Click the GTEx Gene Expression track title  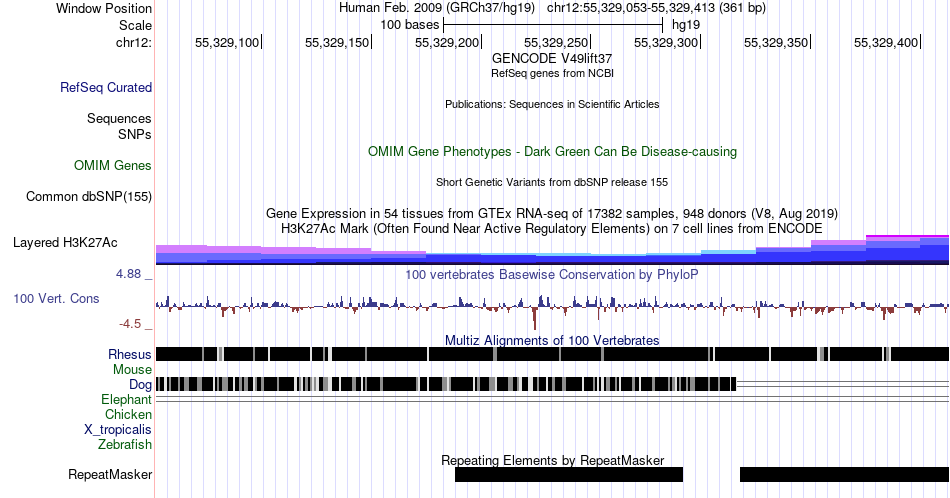552,213
